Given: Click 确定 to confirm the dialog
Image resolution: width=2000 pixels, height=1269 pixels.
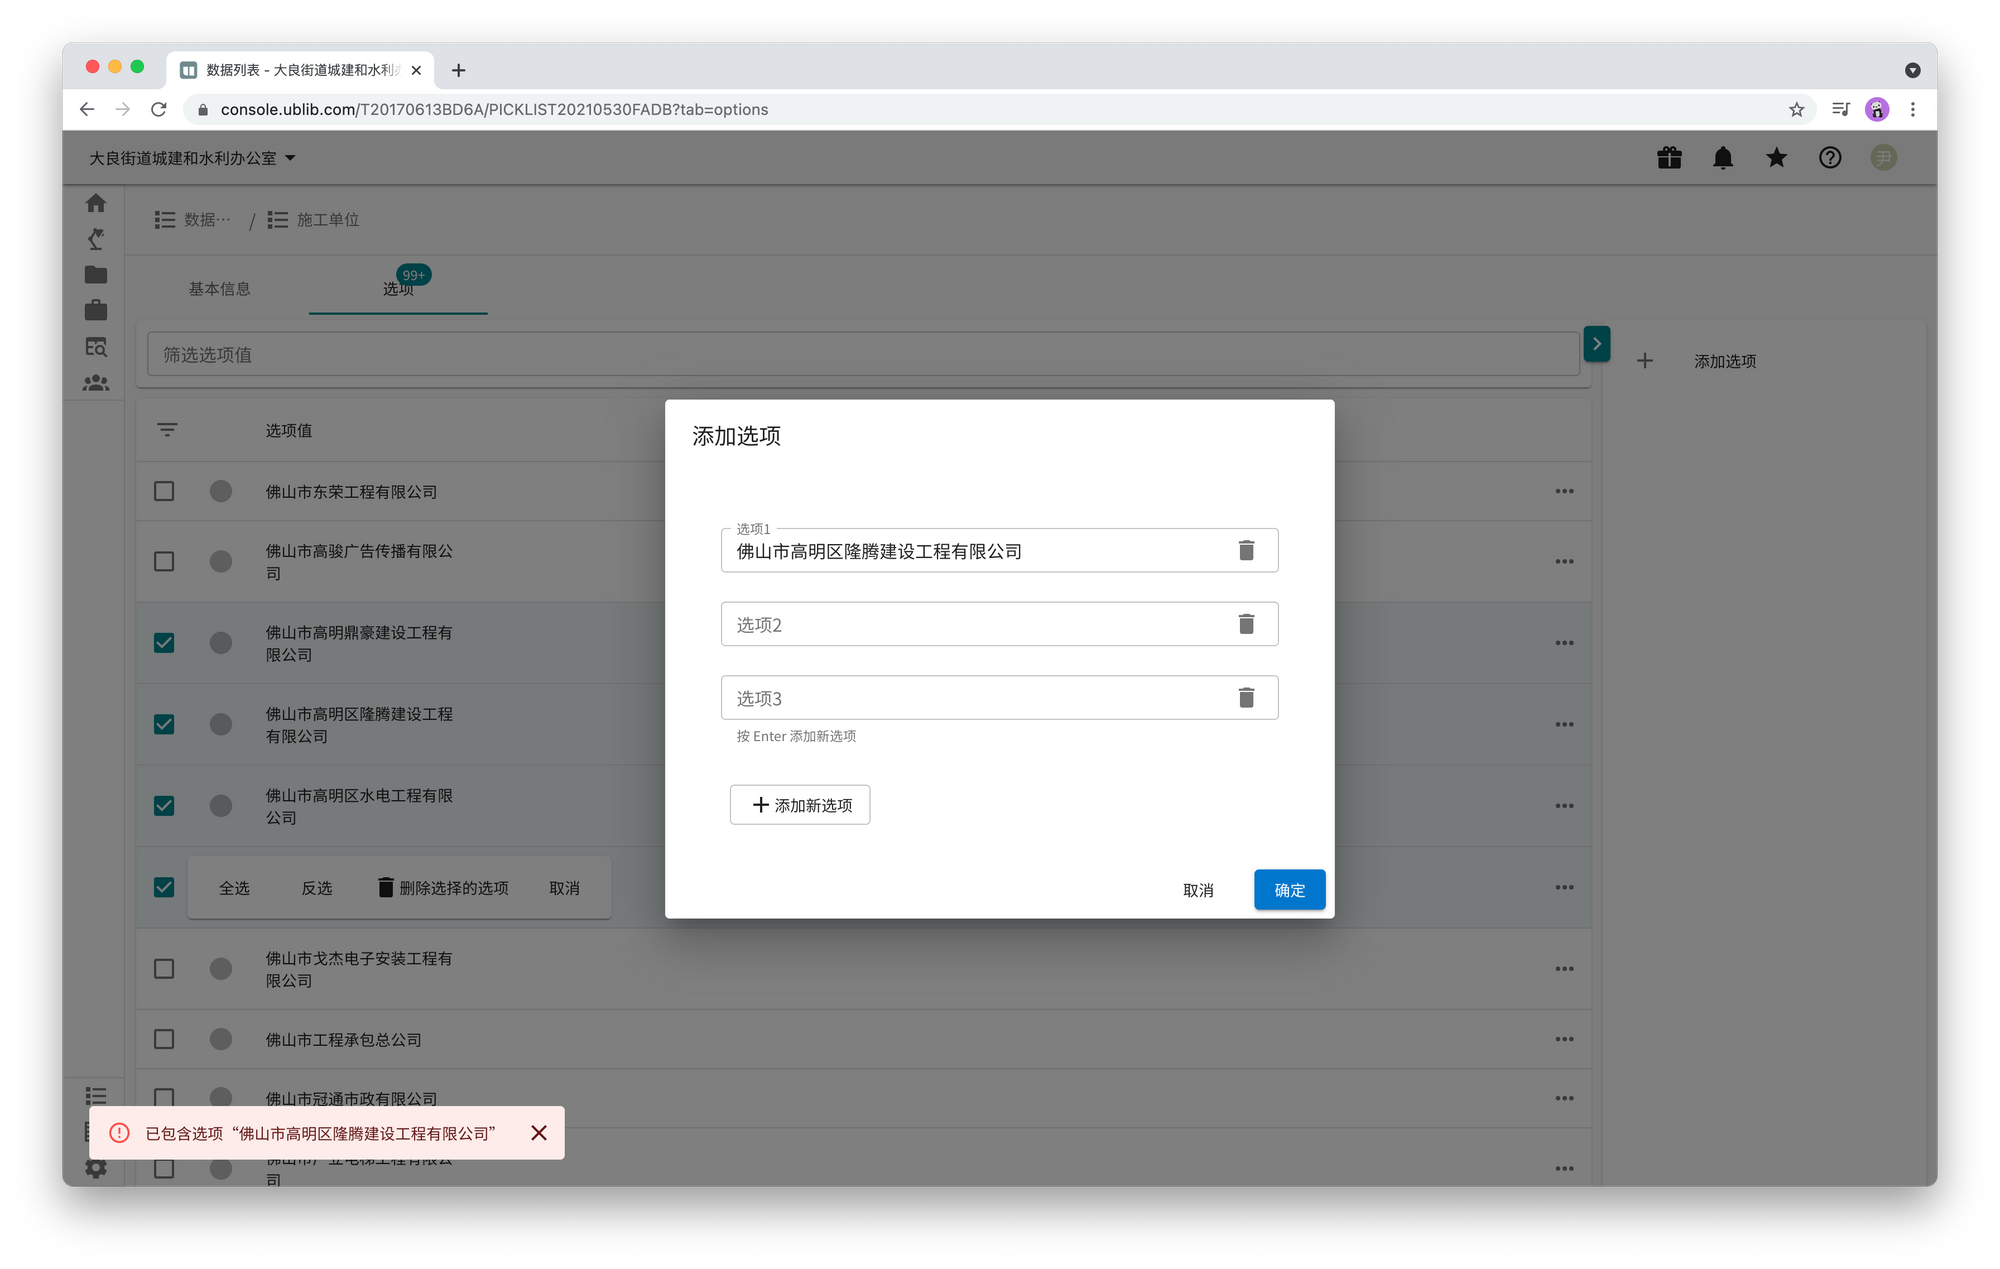Looking at the screenshot, I should tap(1289, 890).
